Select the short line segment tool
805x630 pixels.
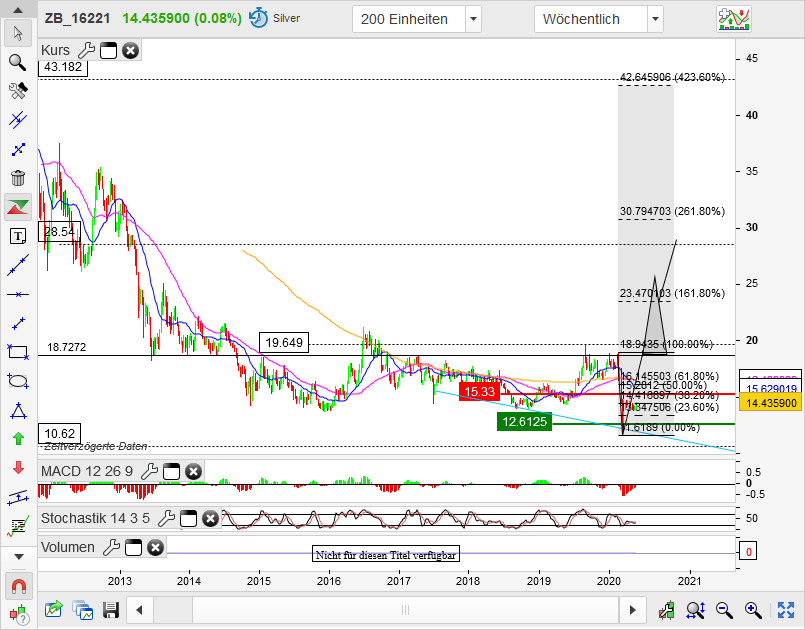click(18, 323)
